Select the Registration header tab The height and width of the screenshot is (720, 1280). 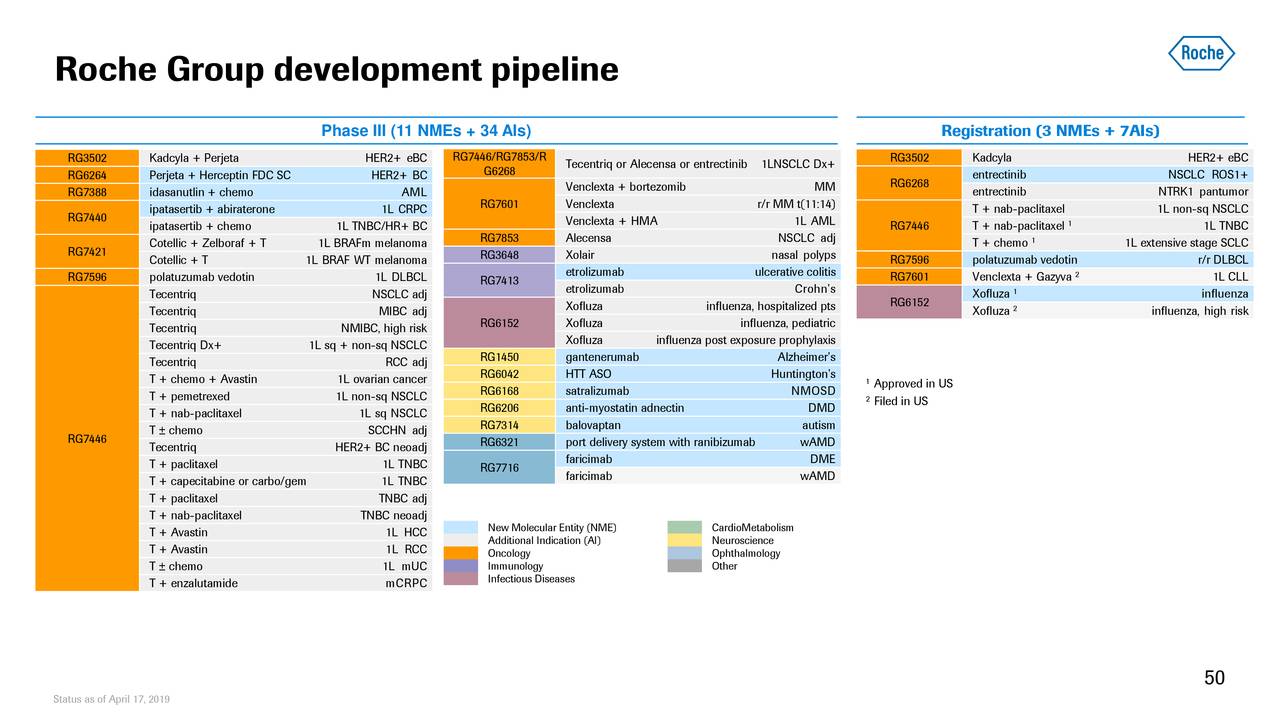(1050, 130)
